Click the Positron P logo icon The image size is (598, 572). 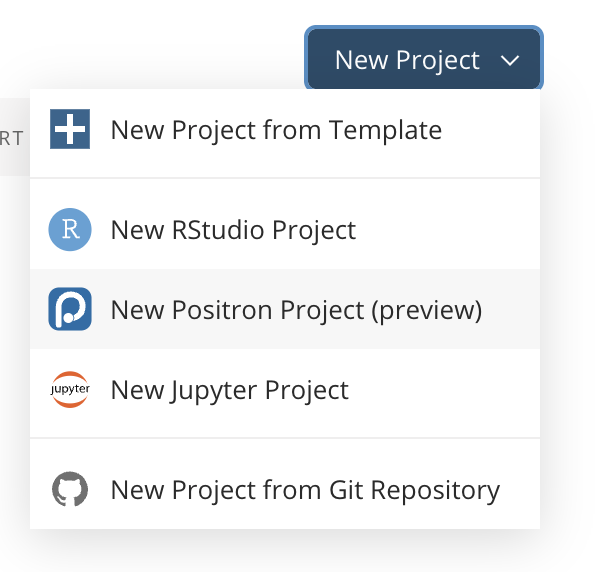pos(70,309)
